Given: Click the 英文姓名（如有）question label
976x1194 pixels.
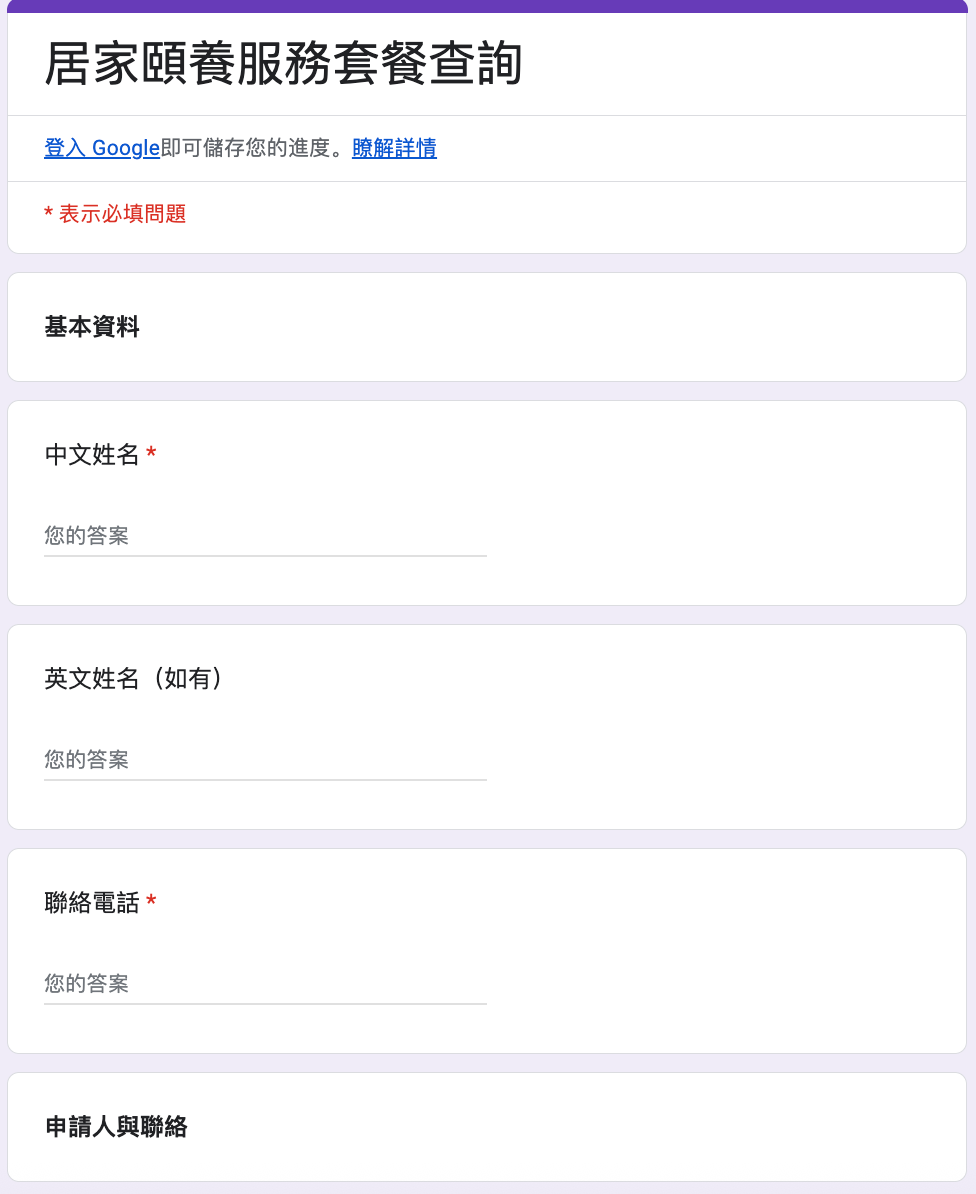Looking at the screenshot, I should click(x=134, y=679).
